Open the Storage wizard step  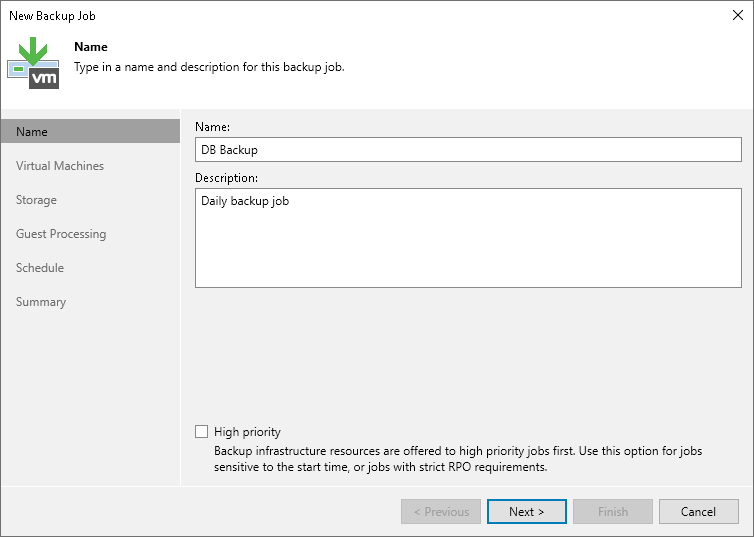36,200
